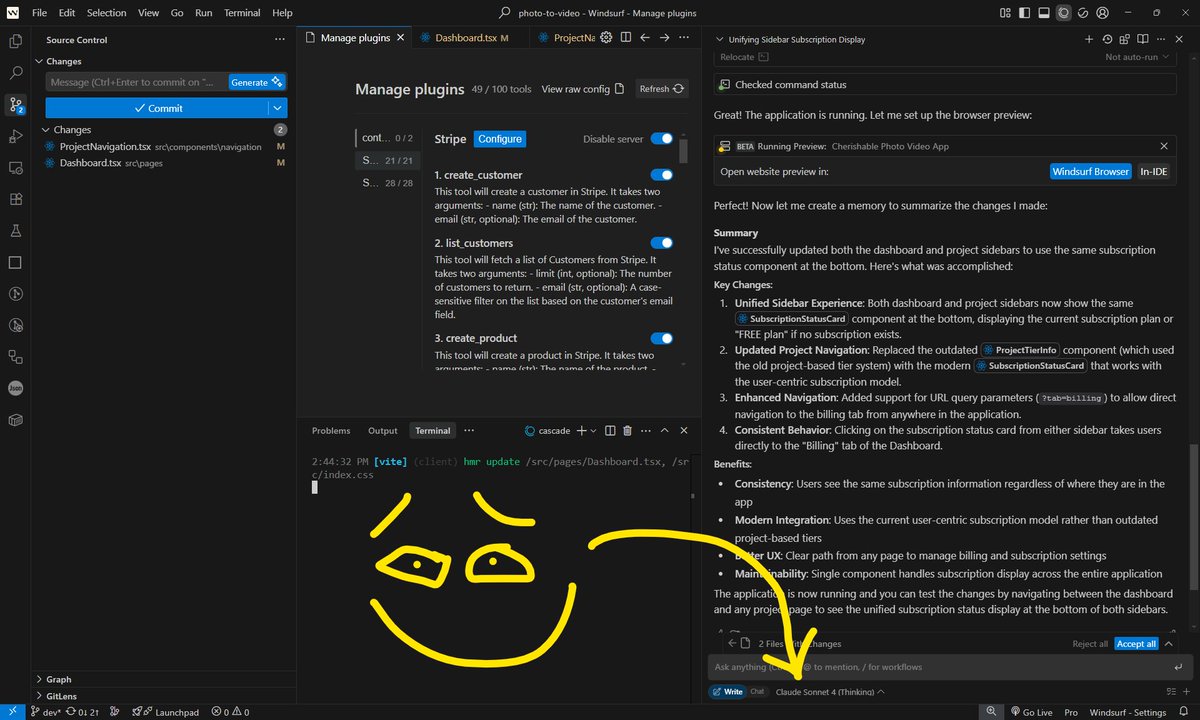Open the Terminal menu

pyautogui.click(x=241, y=13)
